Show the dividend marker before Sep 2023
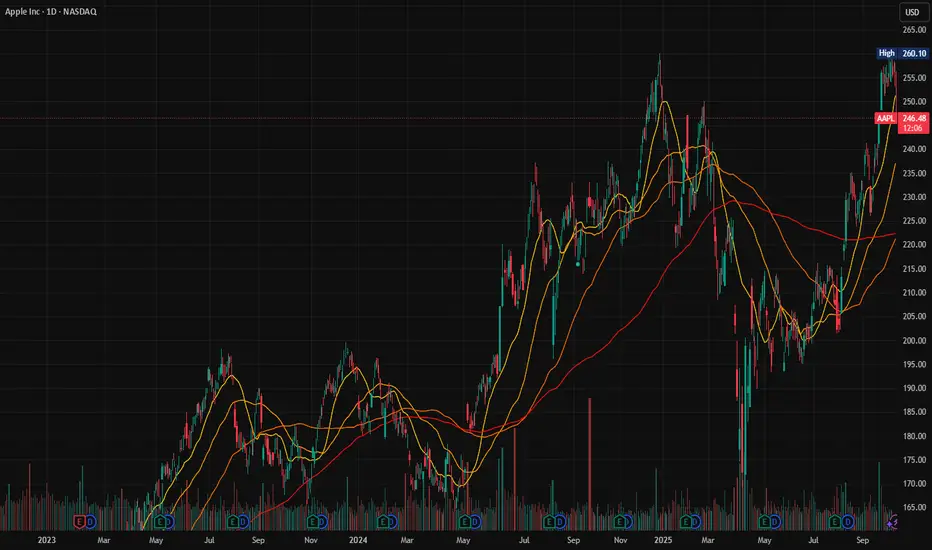Screen dimensions: 932x550 [243, 522]
